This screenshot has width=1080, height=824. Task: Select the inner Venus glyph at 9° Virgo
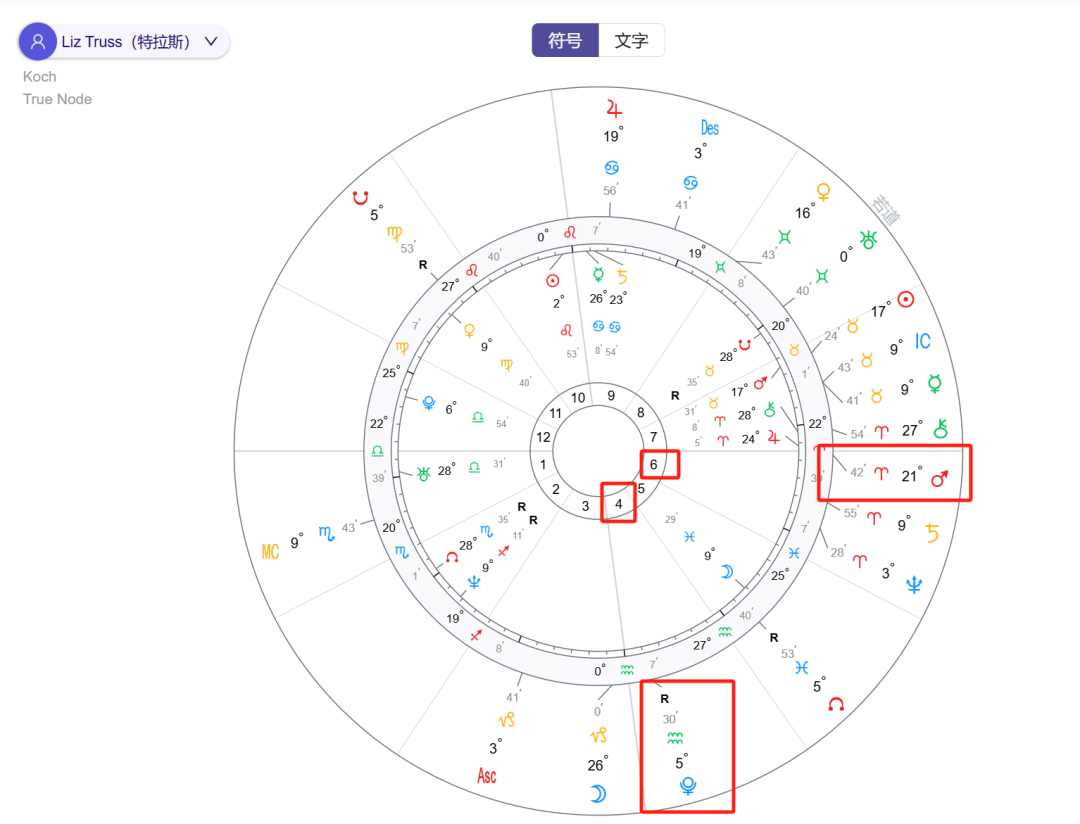pyautogui.click(x=469, y=330)
